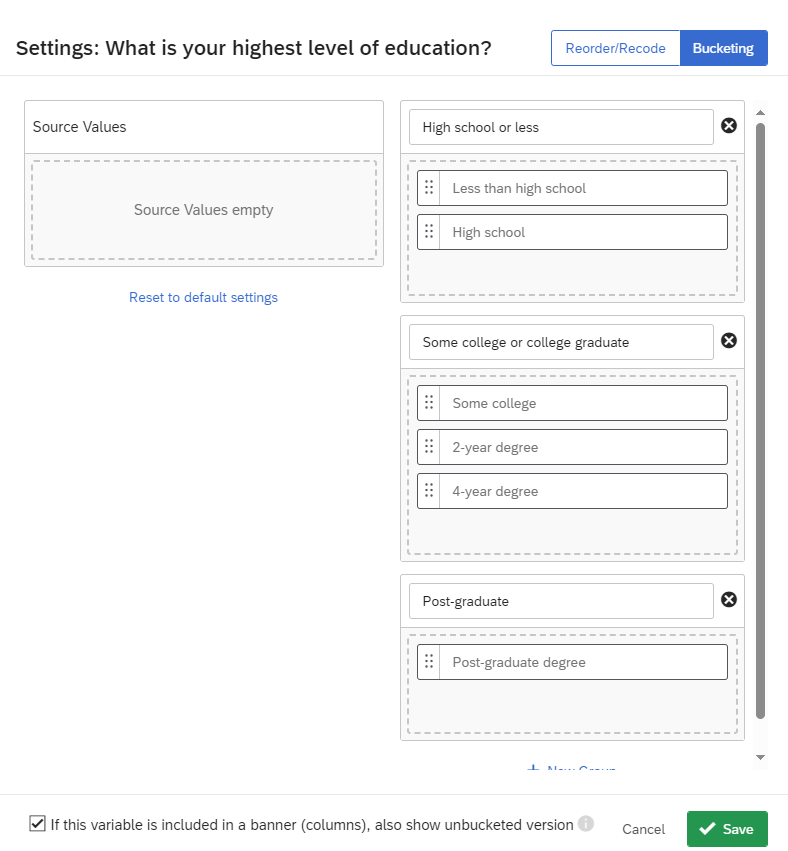Click the info icon beside unbucketed version
788x851 pixels.
[586, 824]
